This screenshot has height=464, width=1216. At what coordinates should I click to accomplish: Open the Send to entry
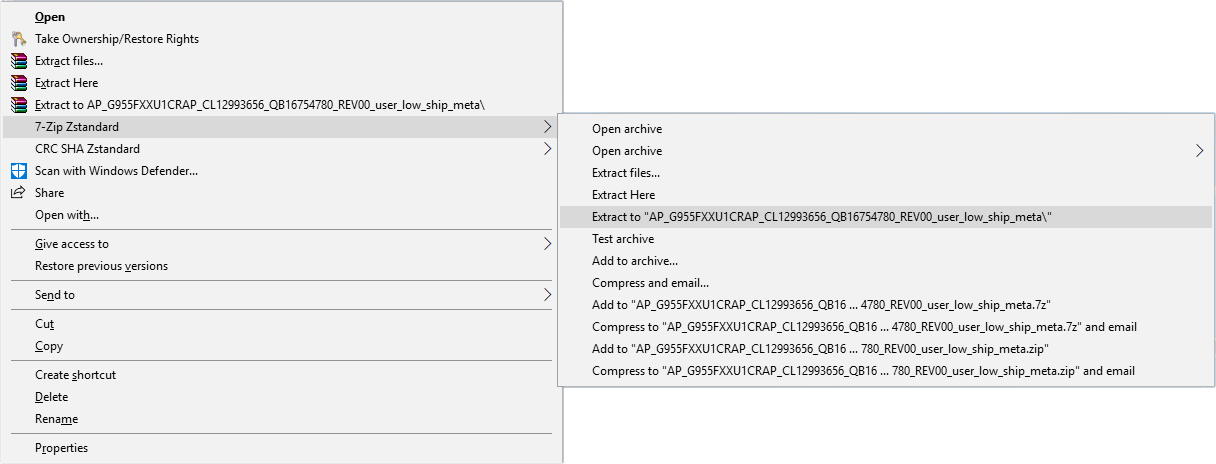click(281, 295)
